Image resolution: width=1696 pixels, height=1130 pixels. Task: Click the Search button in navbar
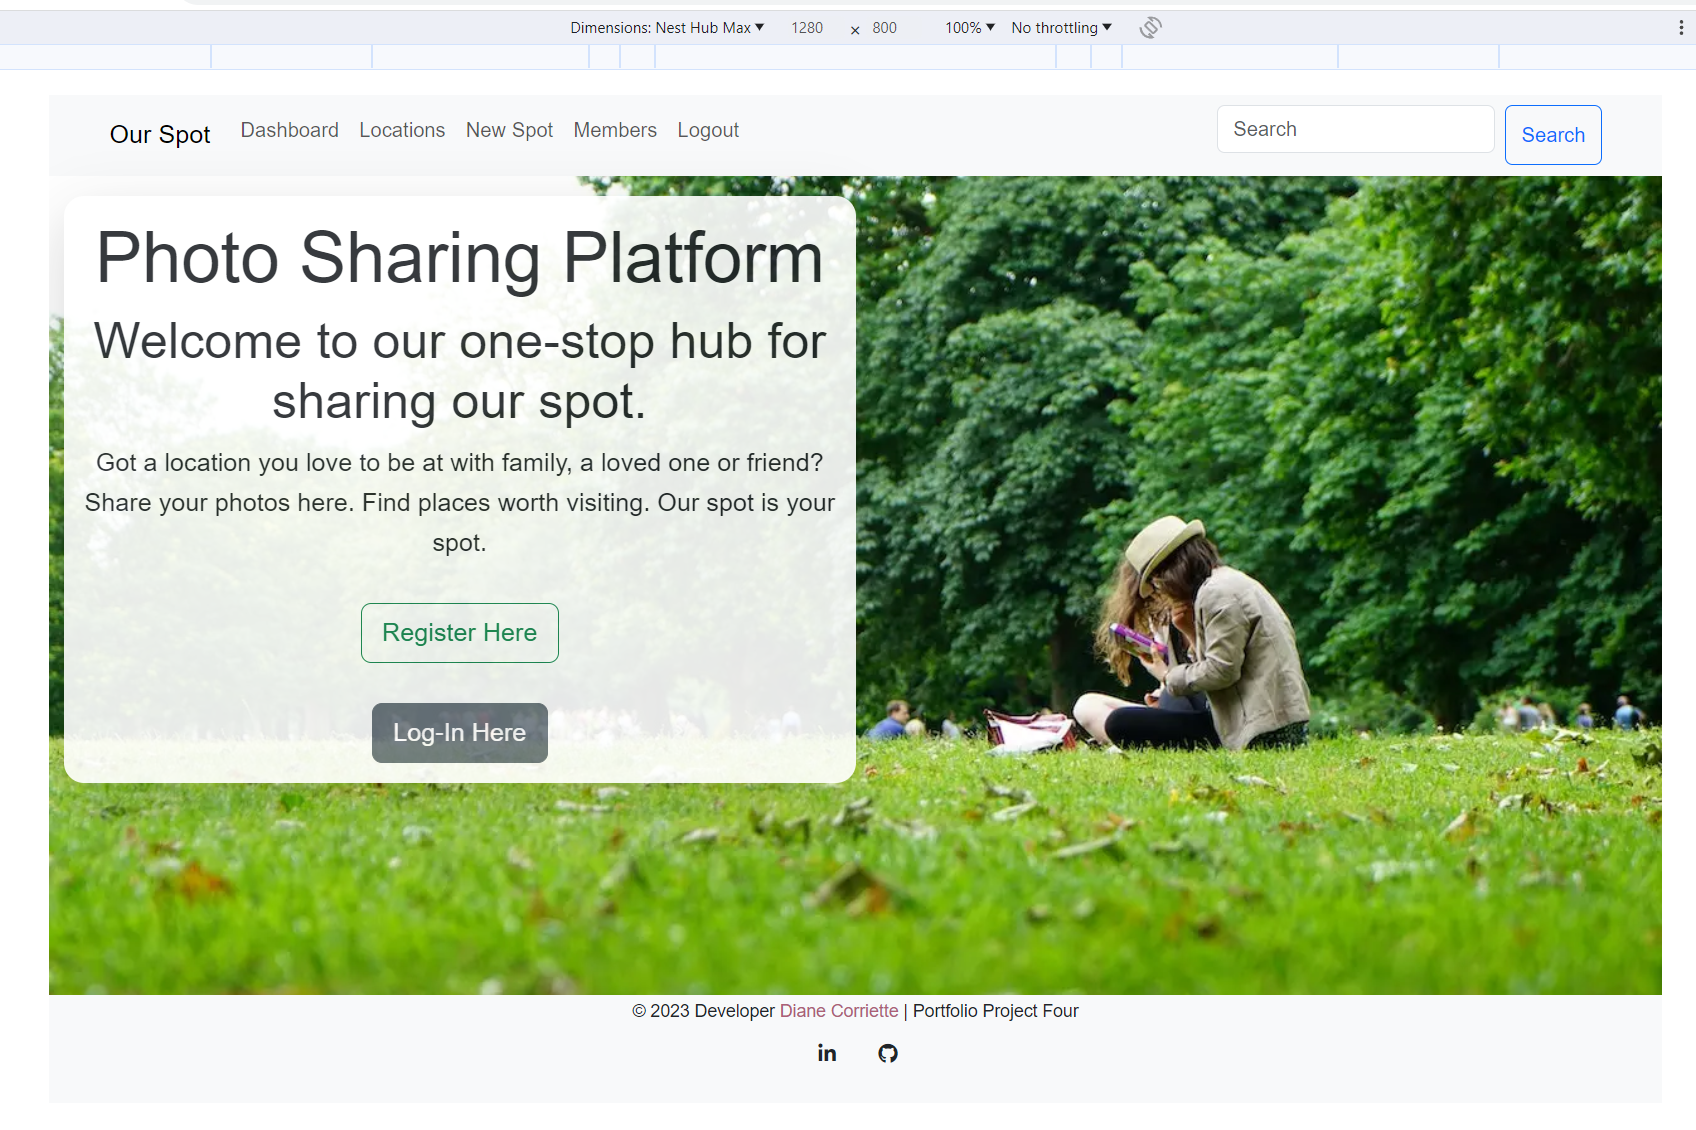click(x=1553, y=135)
